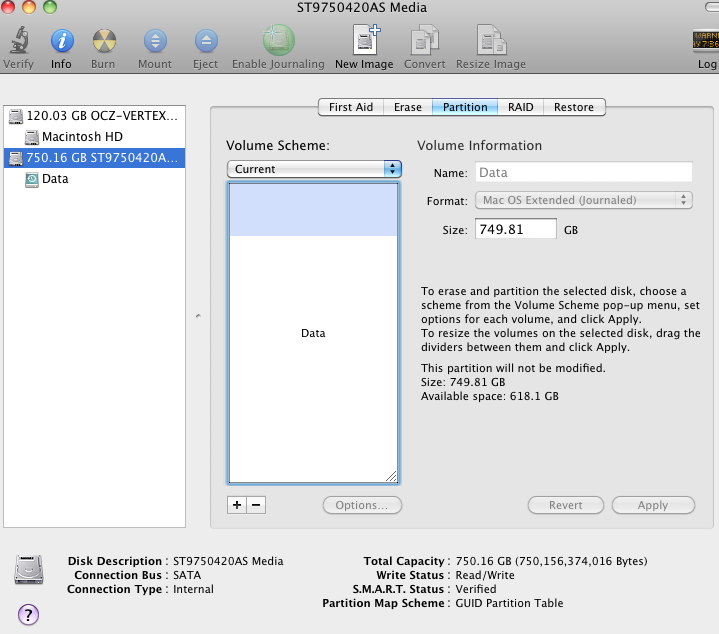This screenshot has height=634, width=719.
Task: Switch to the First Aid tab
Action: point(351,107)
